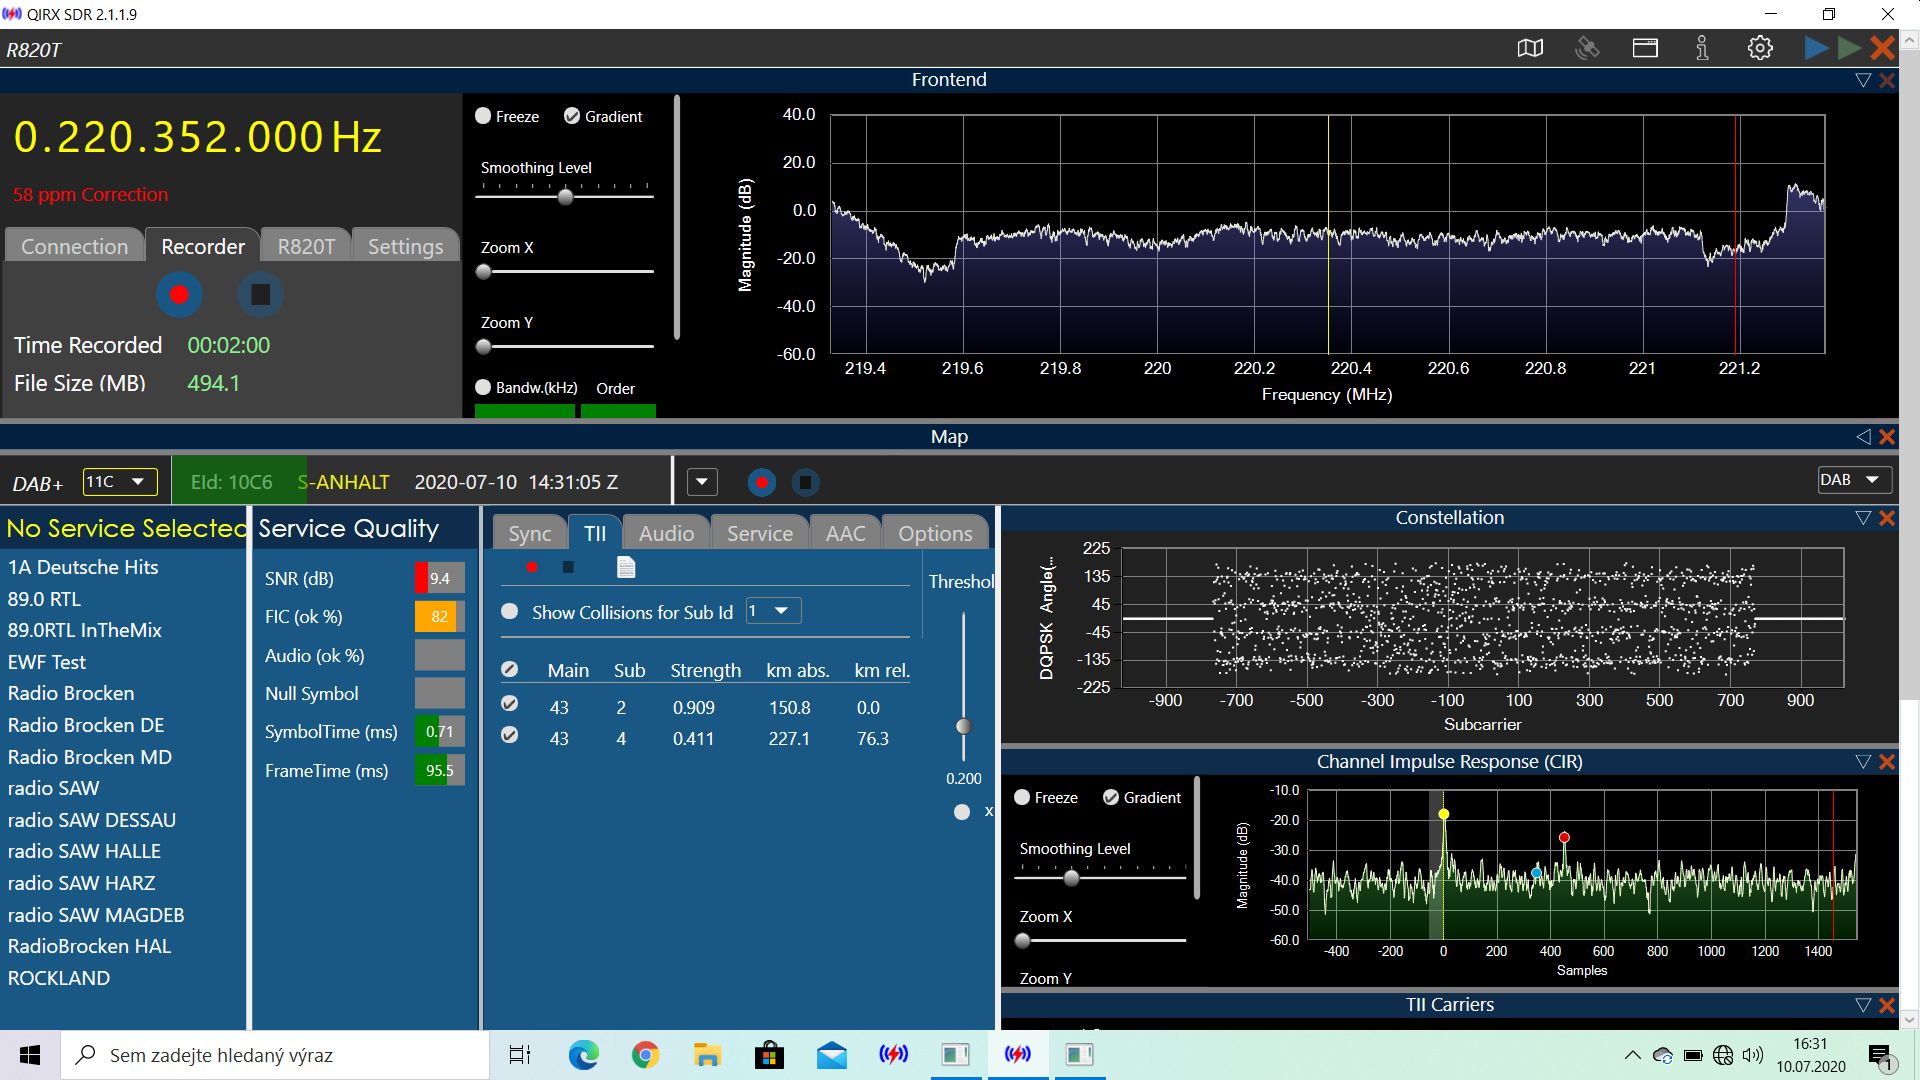The image size is (1920, 1080).
Task: Click TII tab small stop square
Action: pos(568,568)
